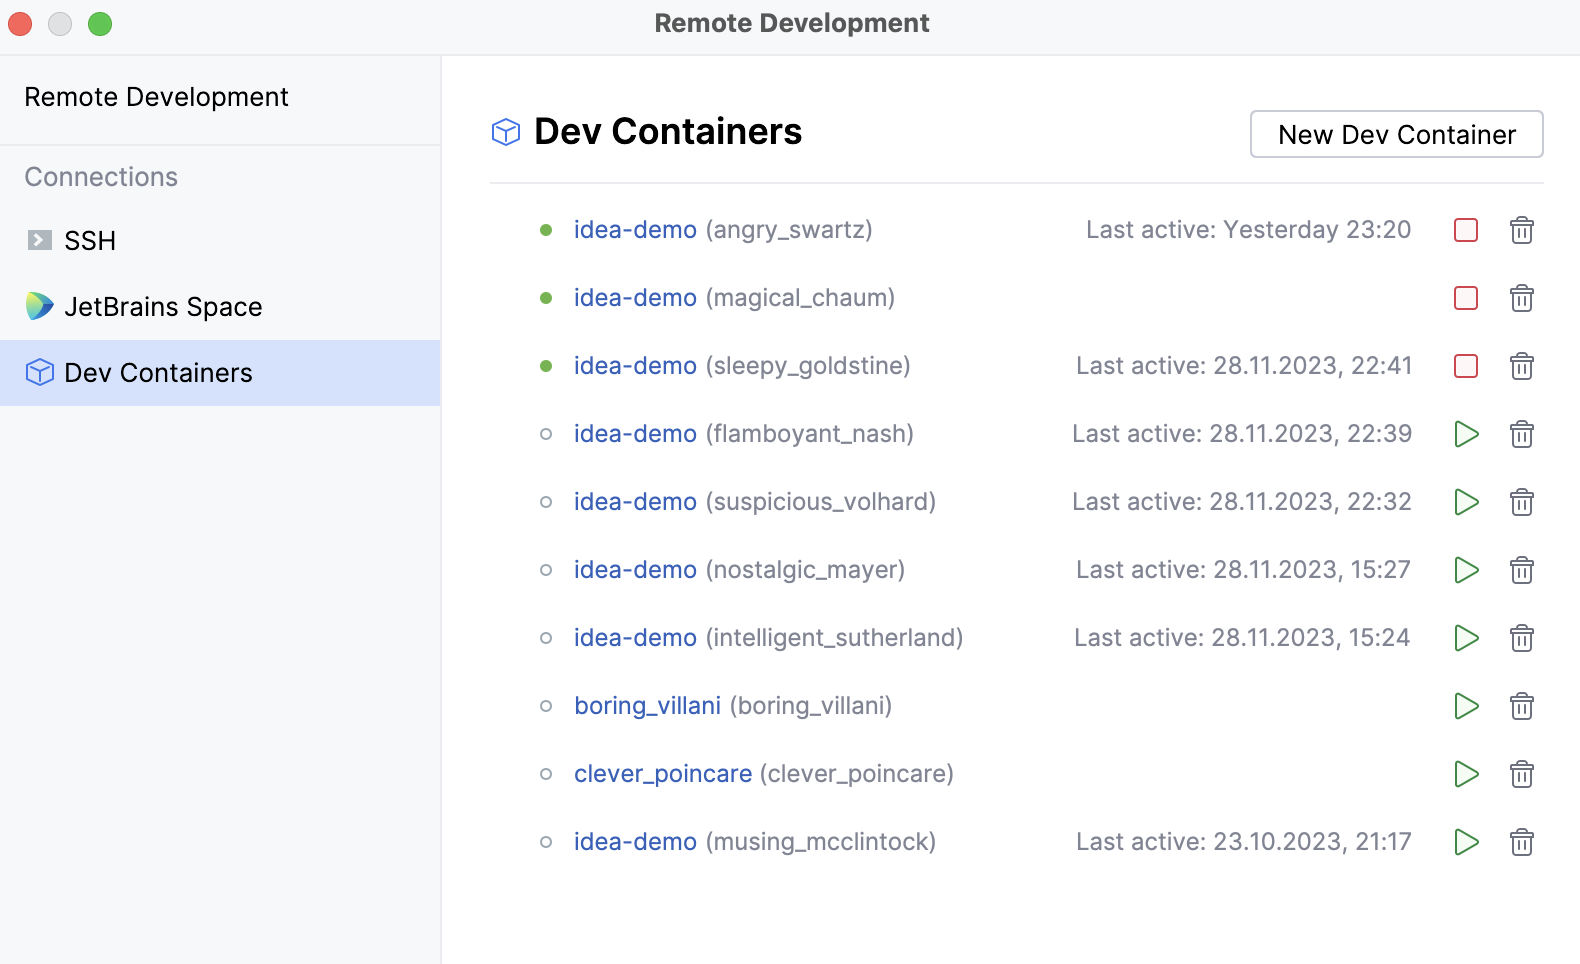Click the green status dot for angry_swartz
The width and height of the screenshot is (1580, 964).
(546, 230)
